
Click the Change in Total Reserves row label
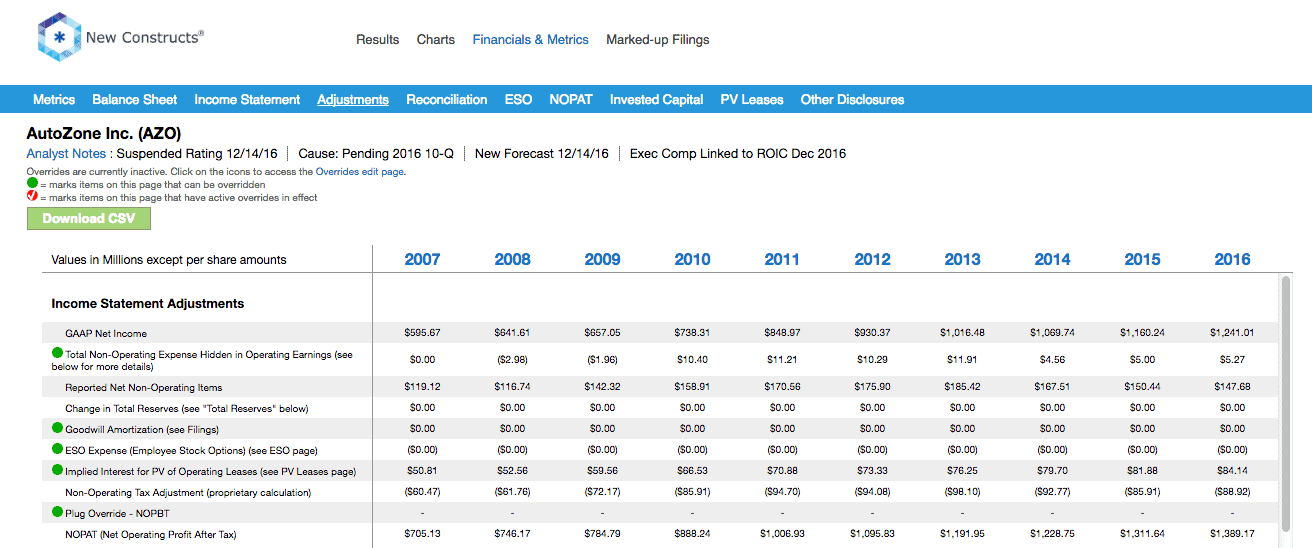click(x=187, y=408)
